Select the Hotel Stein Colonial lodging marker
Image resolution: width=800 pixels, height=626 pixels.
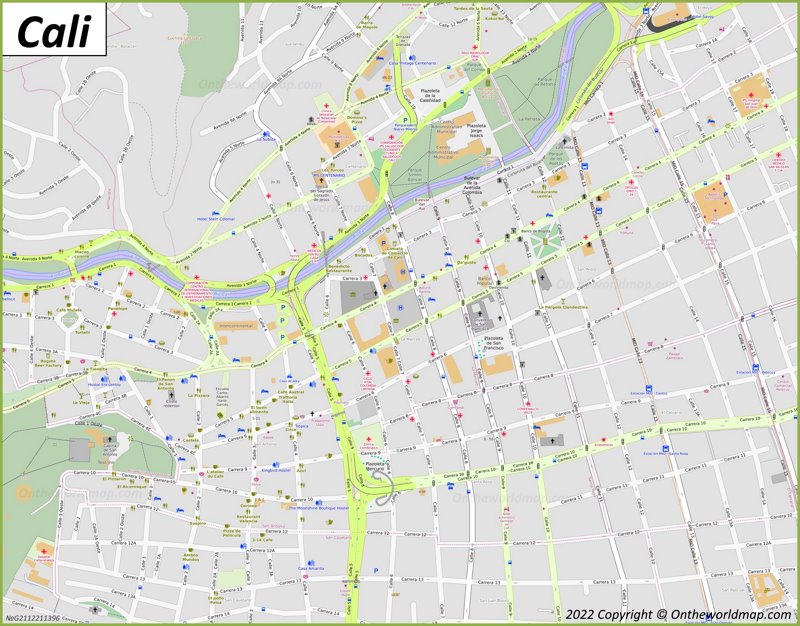tap(215, 213)
